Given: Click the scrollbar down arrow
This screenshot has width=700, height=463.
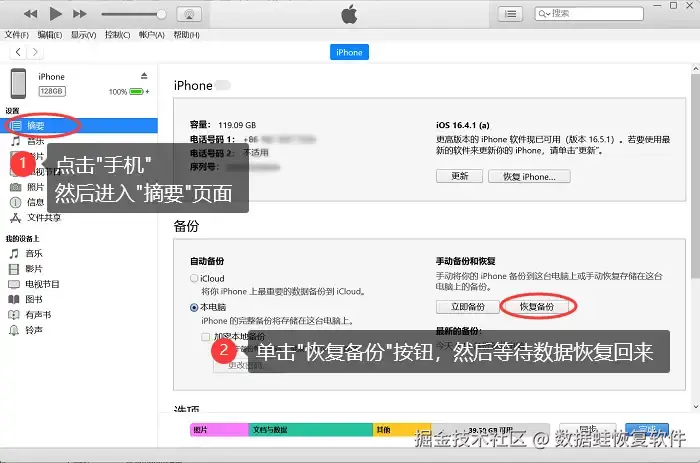Looking at the screenshot, I should (695, 407).
